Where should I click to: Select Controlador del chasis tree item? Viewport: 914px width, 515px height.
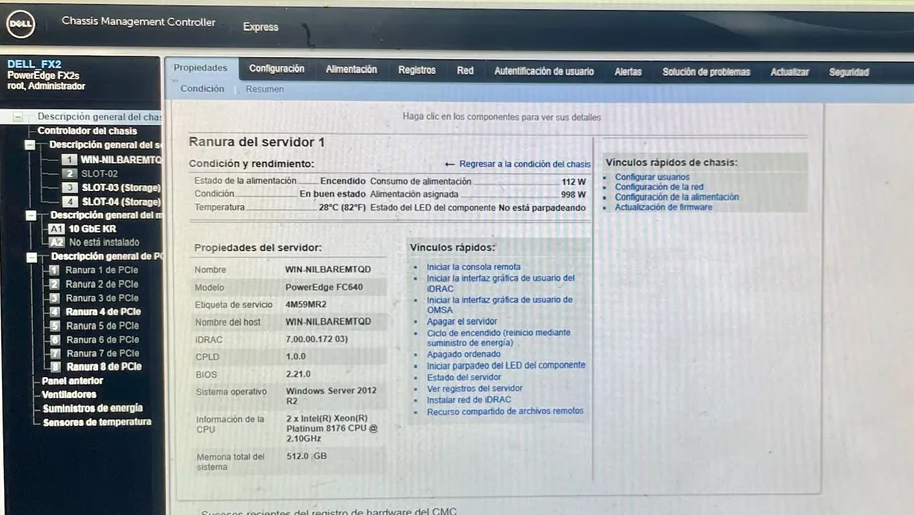click(x=87, y=131)
